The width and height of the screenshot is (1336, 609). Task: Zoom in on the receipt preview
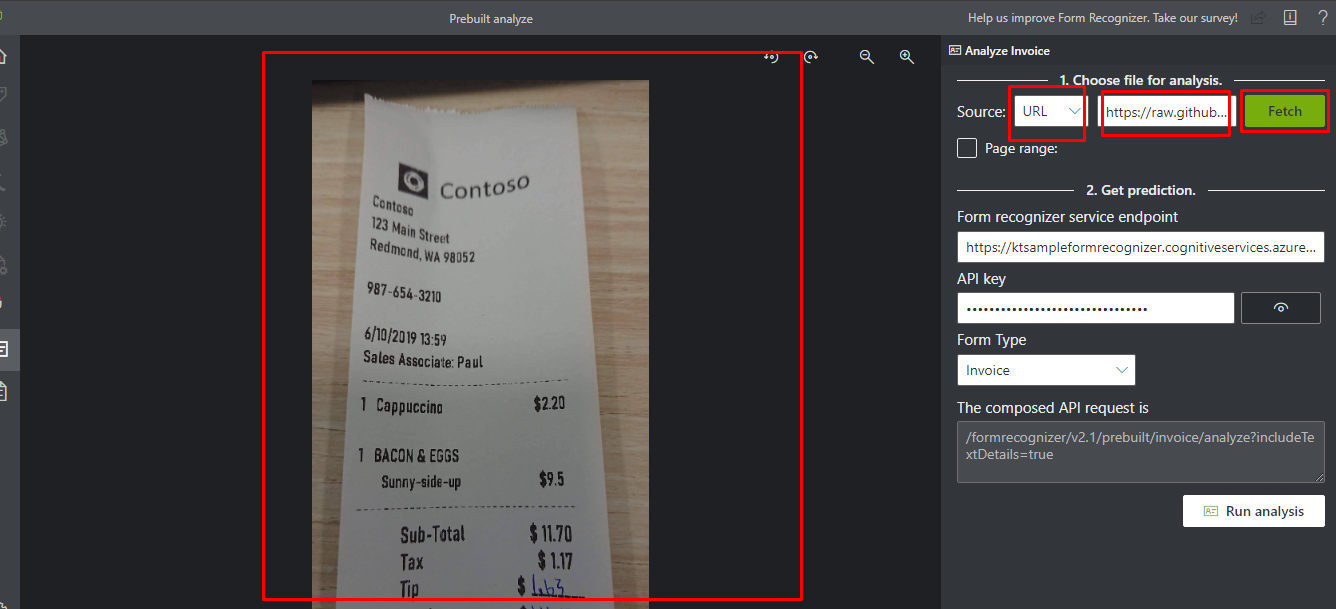907,57
